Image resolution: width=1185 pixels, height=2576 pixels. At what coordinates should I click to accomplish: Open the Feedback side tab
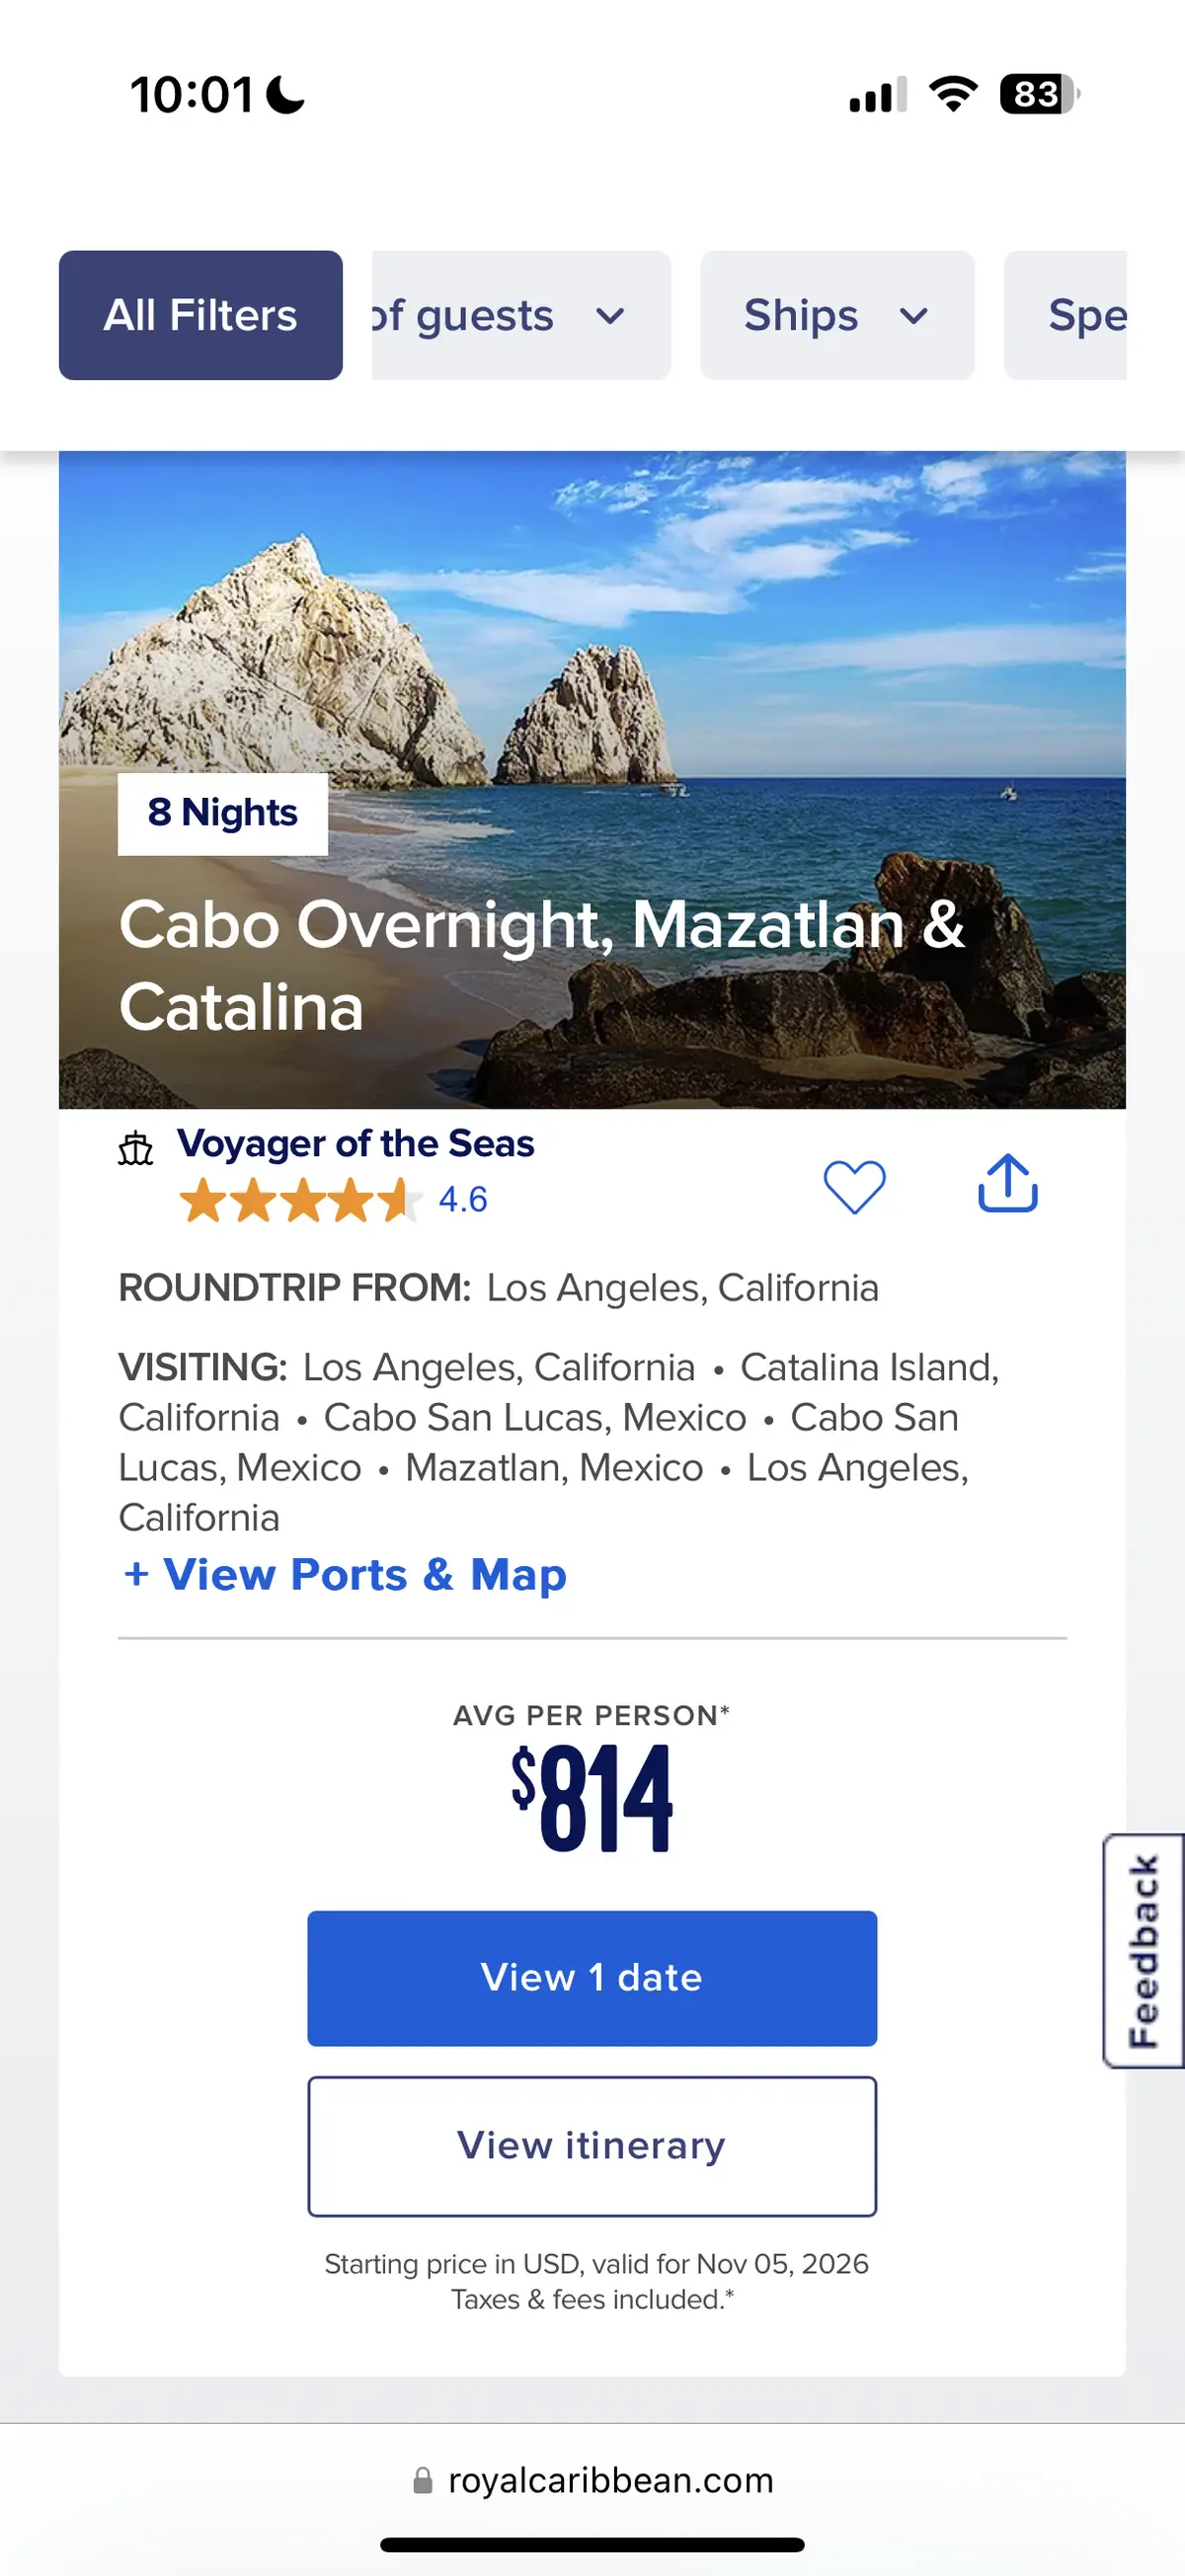point(1145,1951)
